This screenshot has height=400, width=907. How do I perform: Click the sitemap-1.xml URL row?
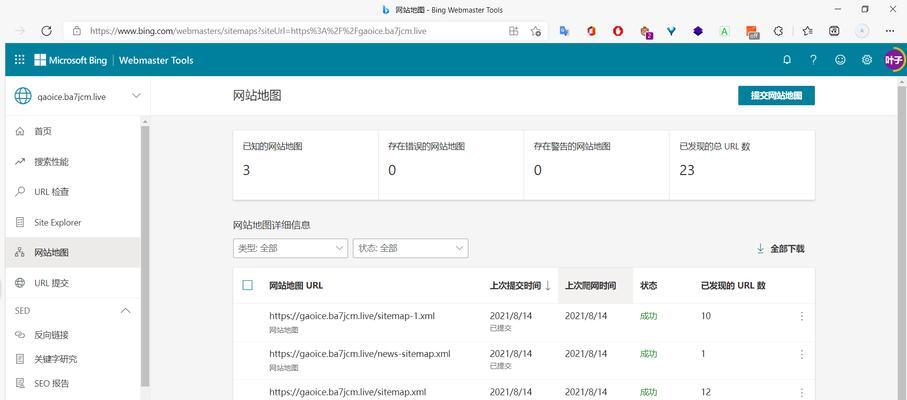point(352,316)
